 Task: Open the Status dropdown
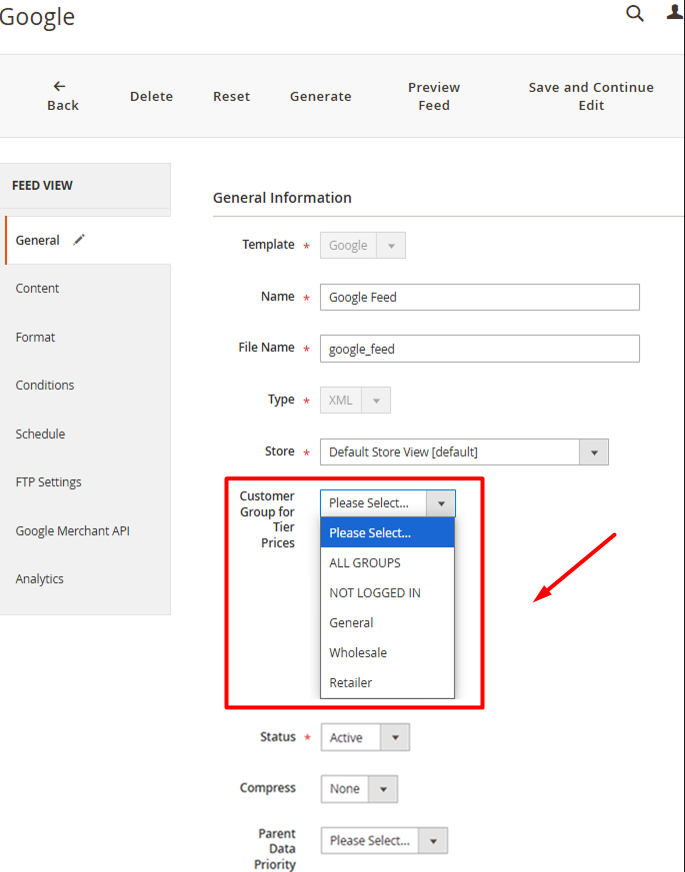365,737
